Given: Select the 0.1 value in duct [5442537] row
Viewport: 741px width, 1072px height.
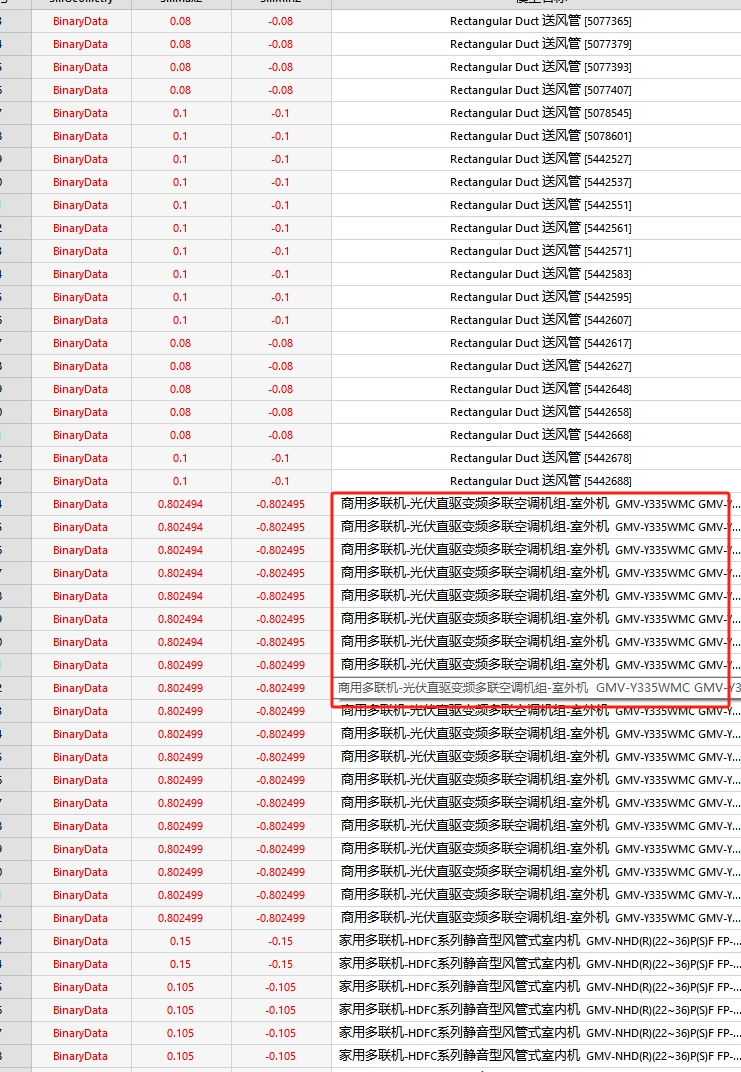Looking at the screenshot, I should click(x=180, y=183).
